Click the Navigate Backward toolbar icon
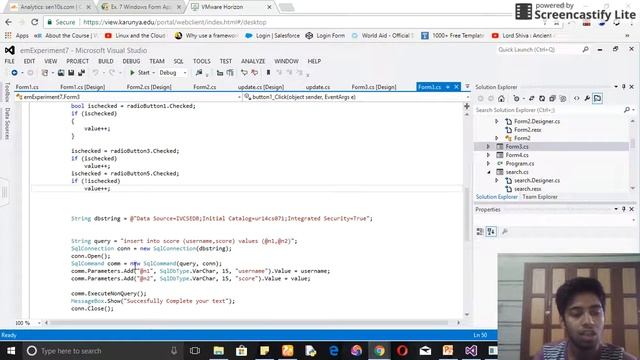Viewport: 640px width, 360px height. (14, 73)
